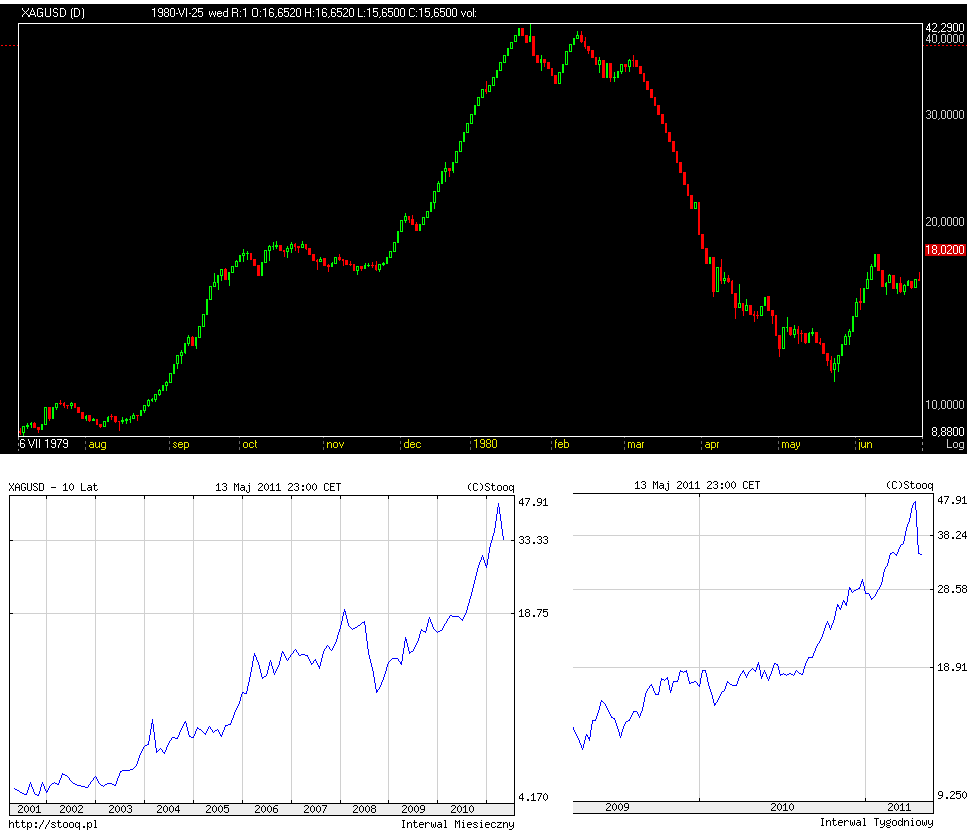
Task: Click the 42,2900 top price label
Action: (x=945, y=28)
